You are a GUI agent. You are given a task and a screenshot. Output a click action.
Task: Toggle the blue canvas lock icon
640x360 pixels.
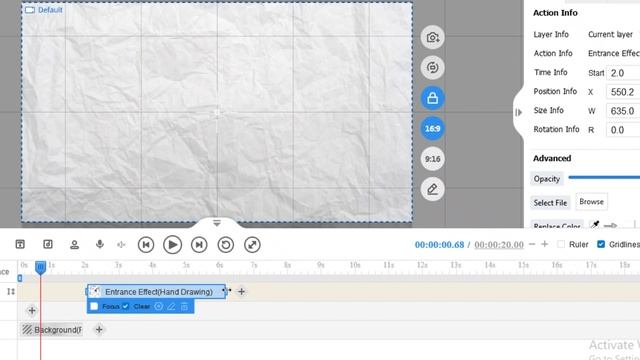[x=432, y=98]
